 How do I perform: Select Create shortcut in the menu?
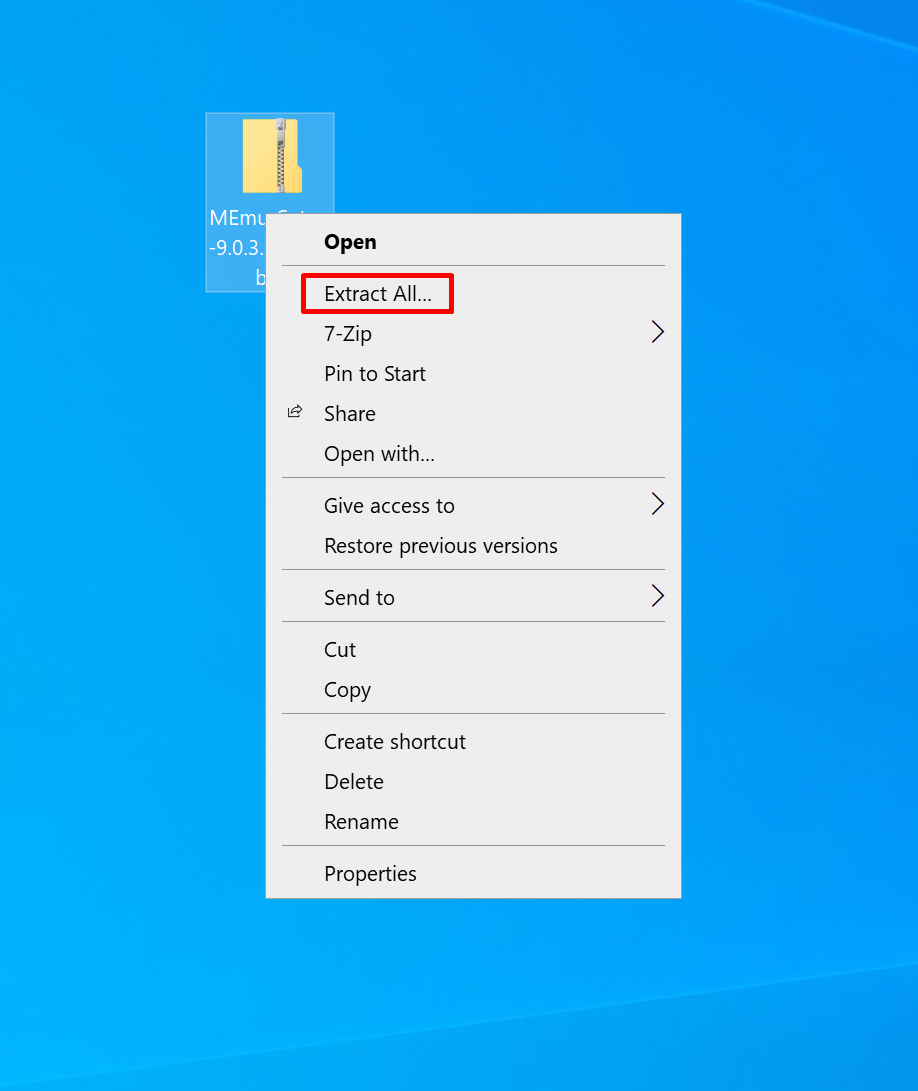pyautogui.click(x=395, y=742)
